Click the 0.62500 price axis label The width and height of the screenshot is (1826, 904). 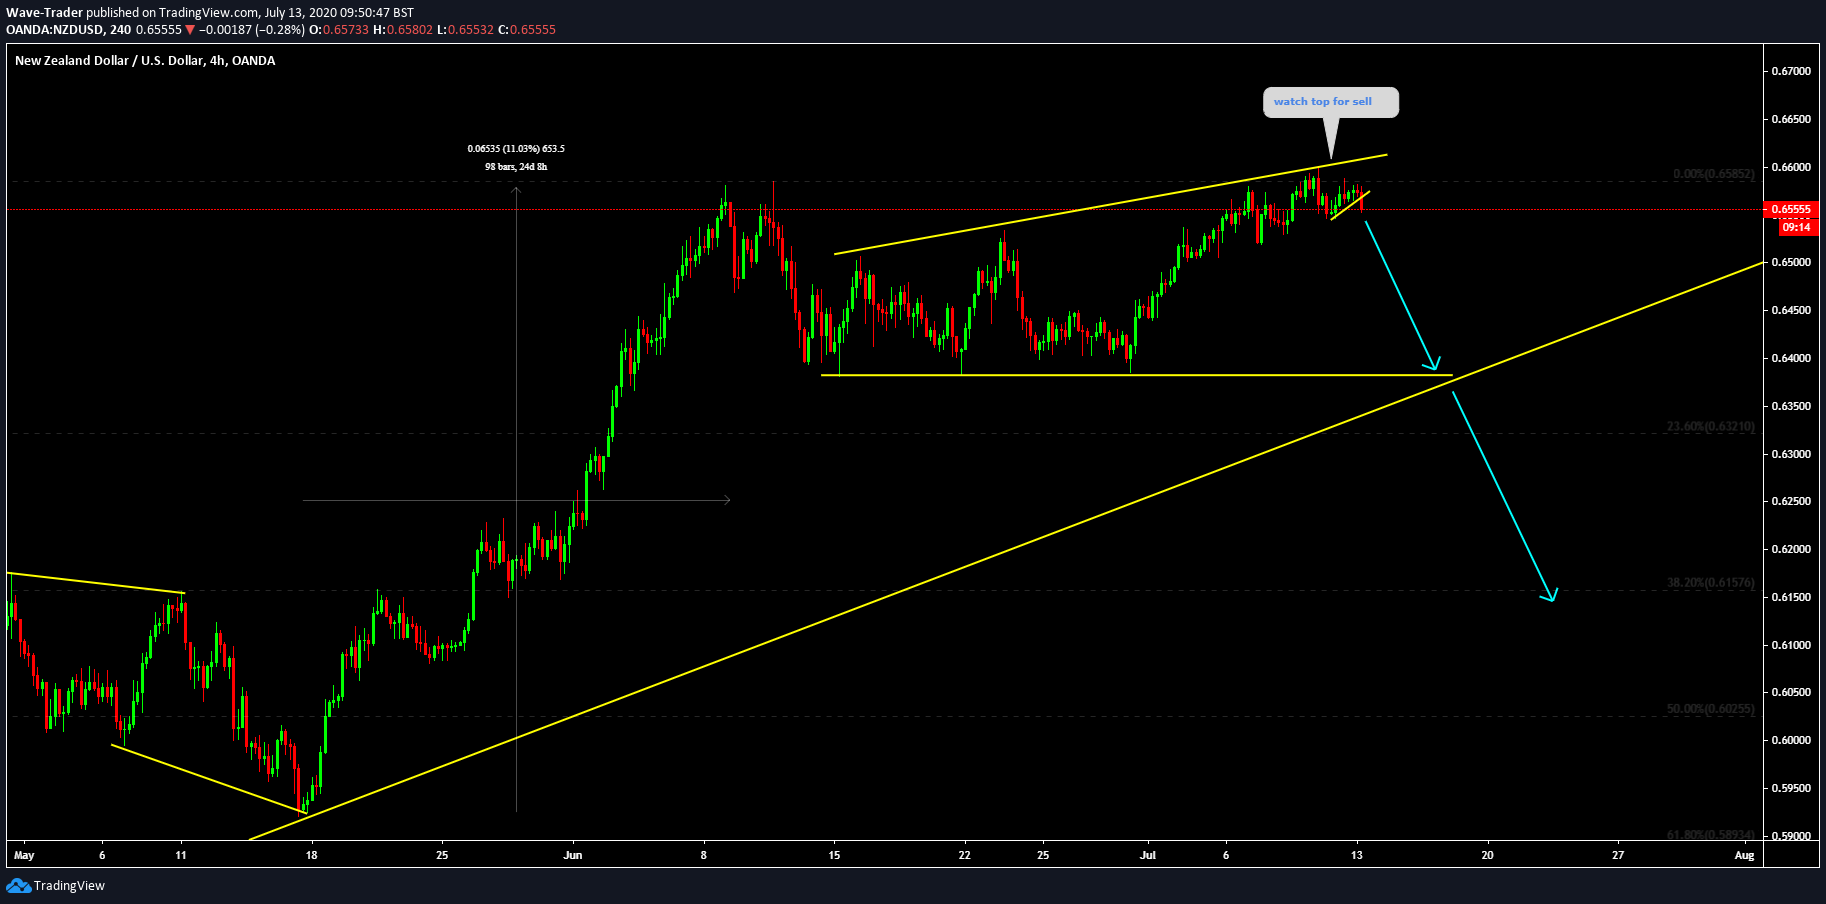1791,501
